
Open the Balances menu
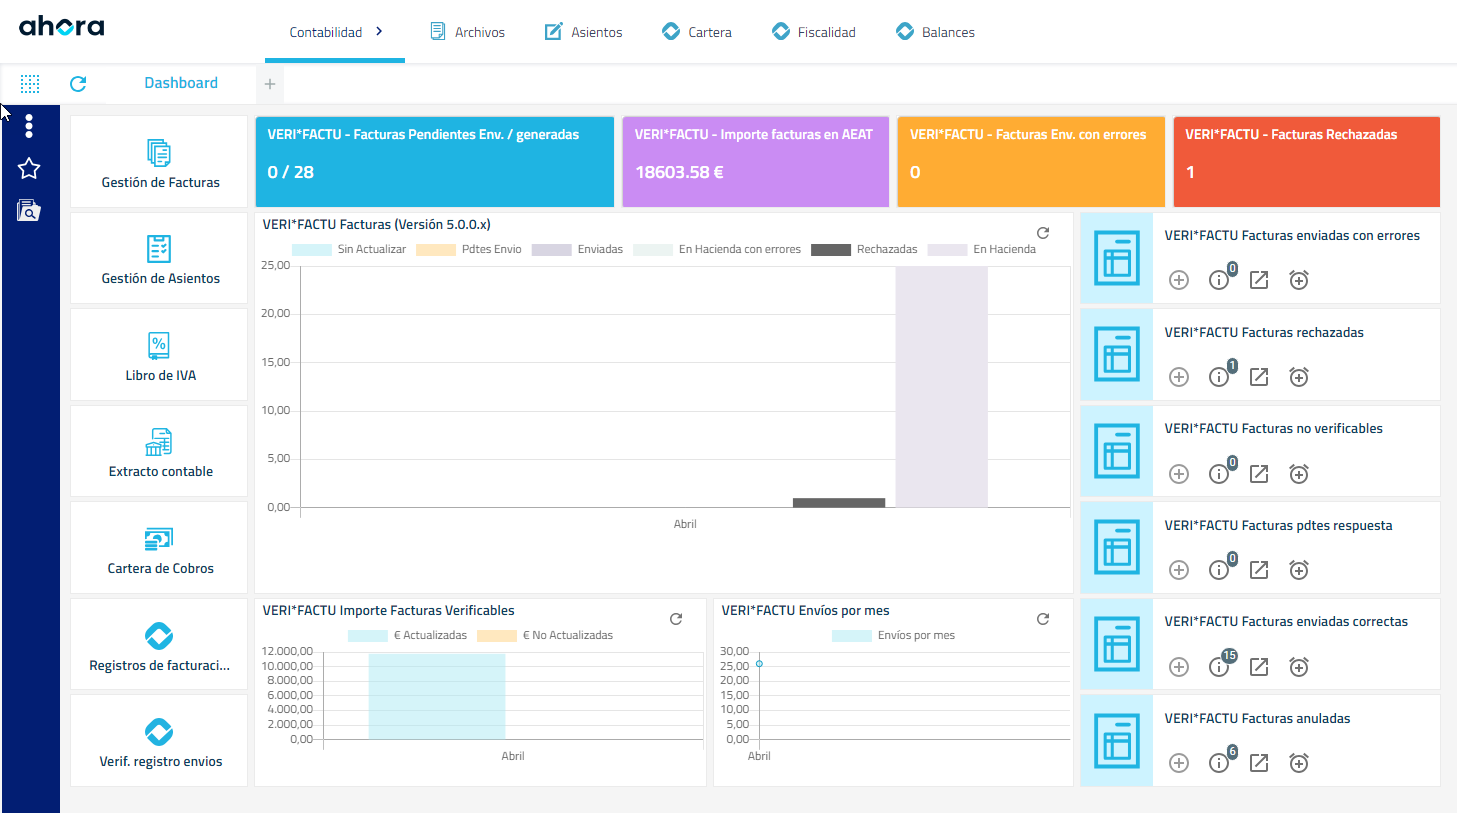pyautogui.click(x=935, y=32)
